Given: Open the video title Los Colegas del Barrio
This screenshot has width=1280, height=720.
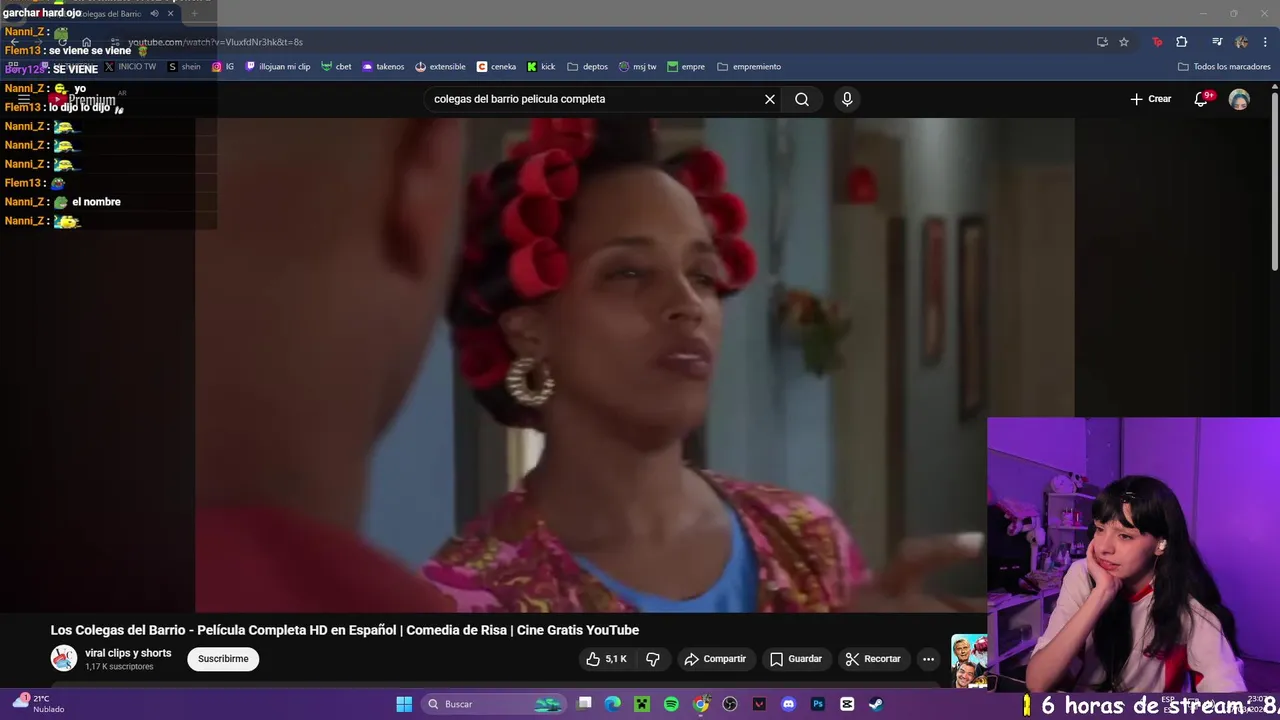Looking at the screenshot, I should click(x=345, y=630).
